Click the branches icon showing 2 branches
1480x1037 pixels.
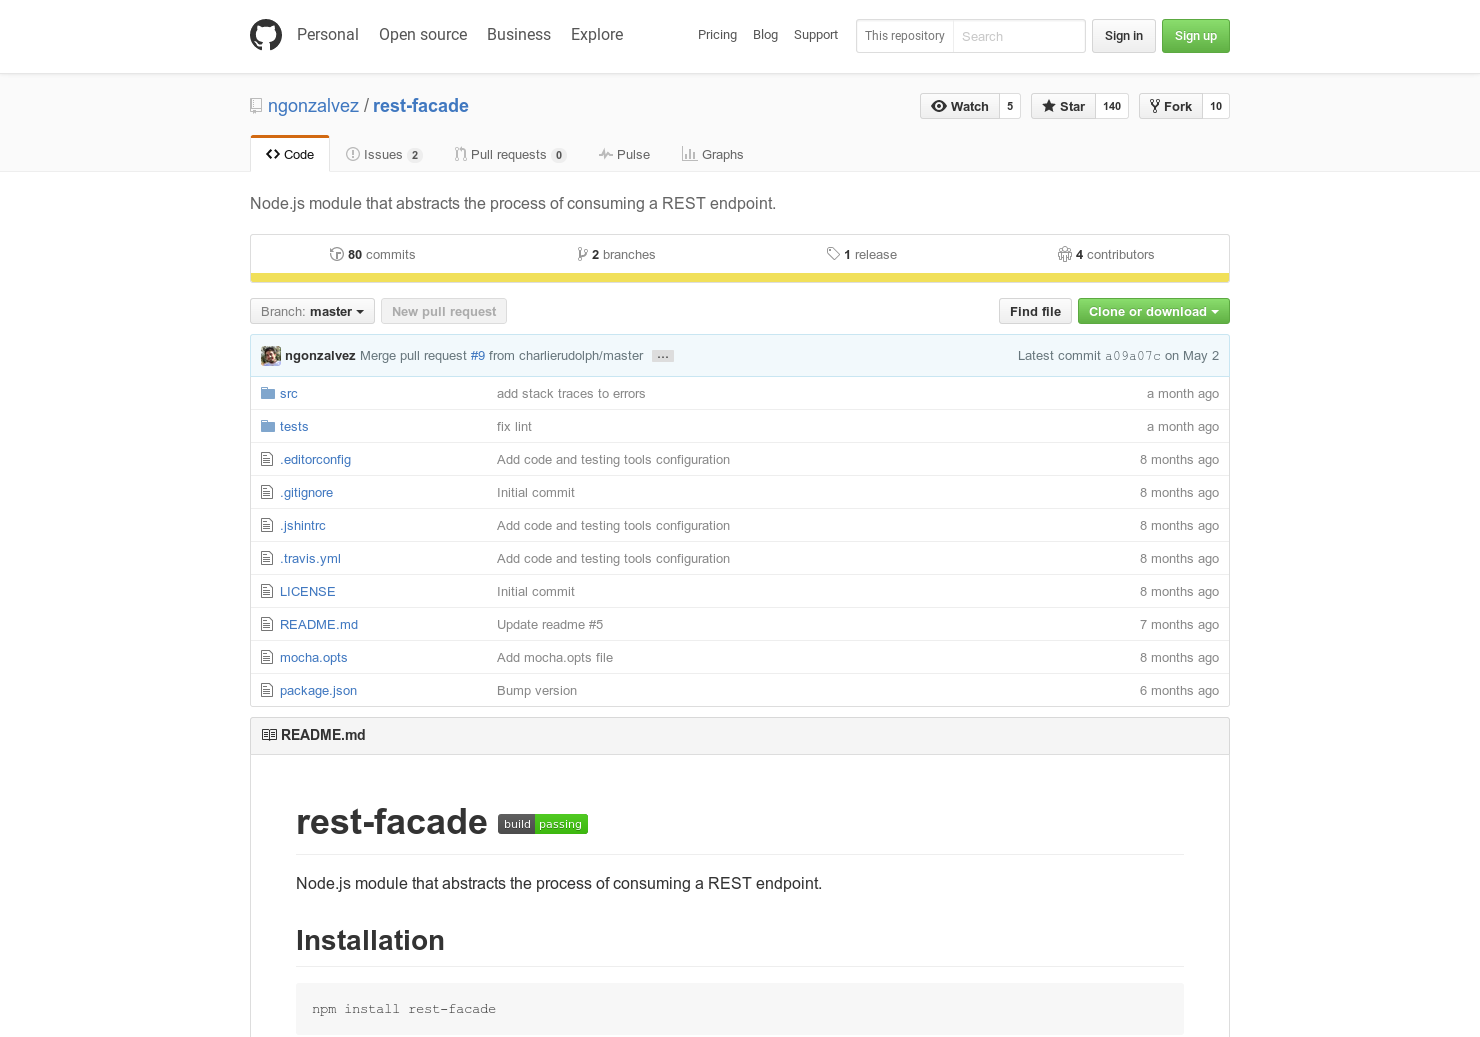583,254
